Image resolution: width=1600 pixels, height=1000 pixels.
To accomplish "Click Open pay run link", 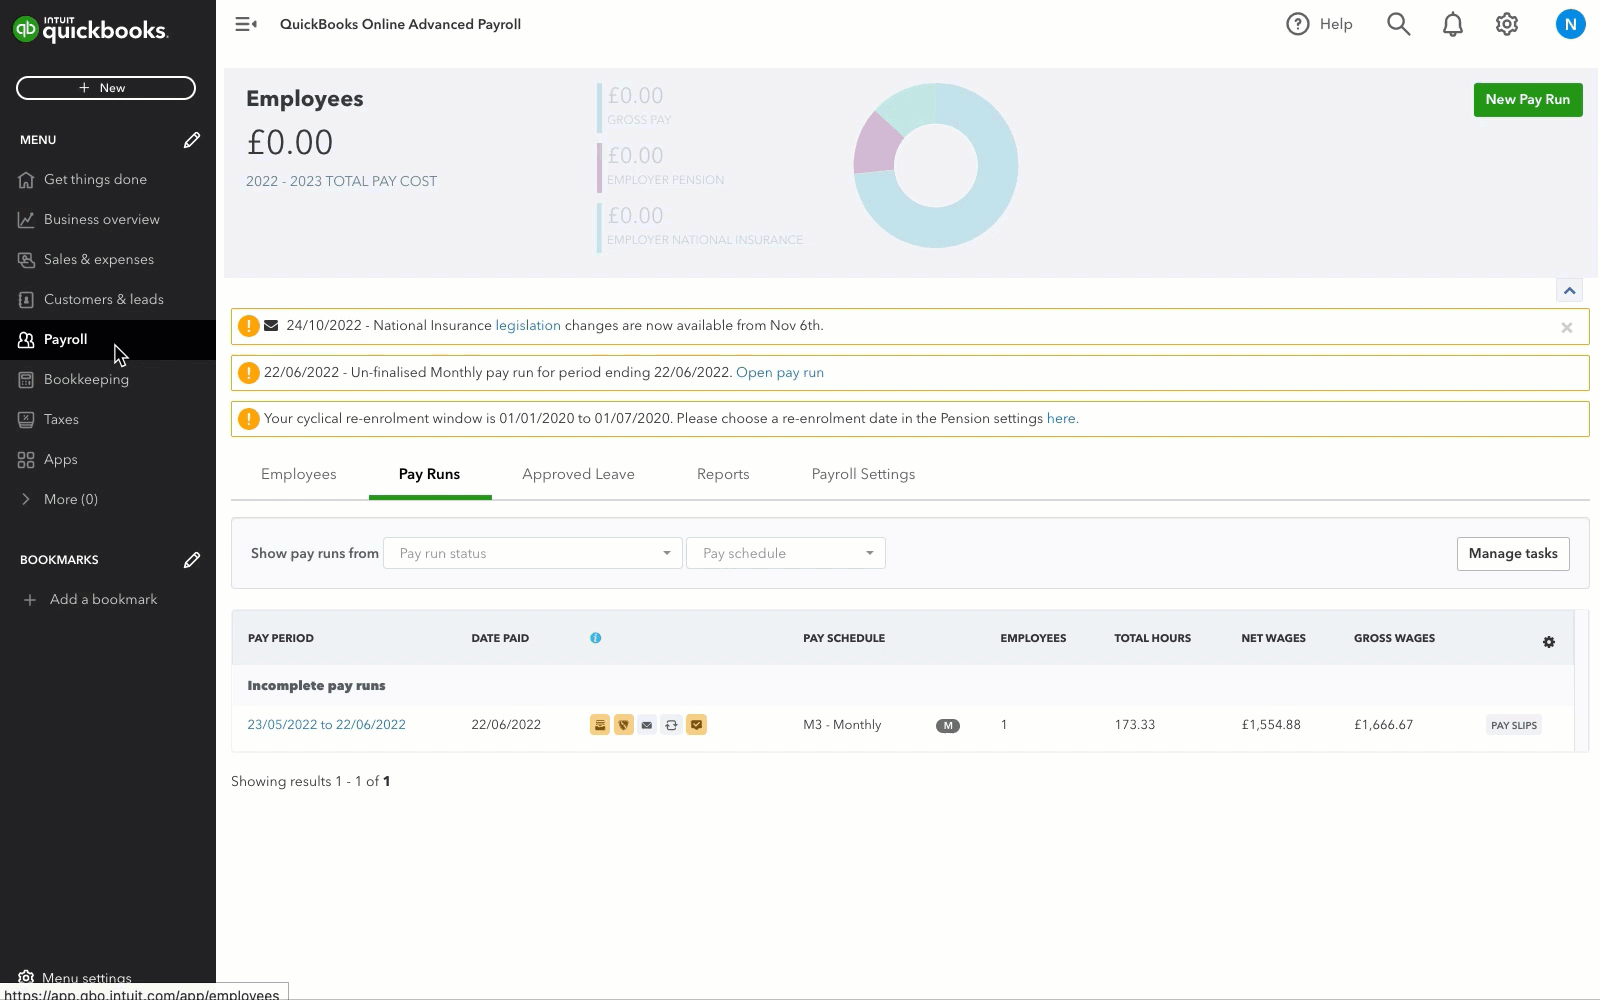I will point(780,373).
